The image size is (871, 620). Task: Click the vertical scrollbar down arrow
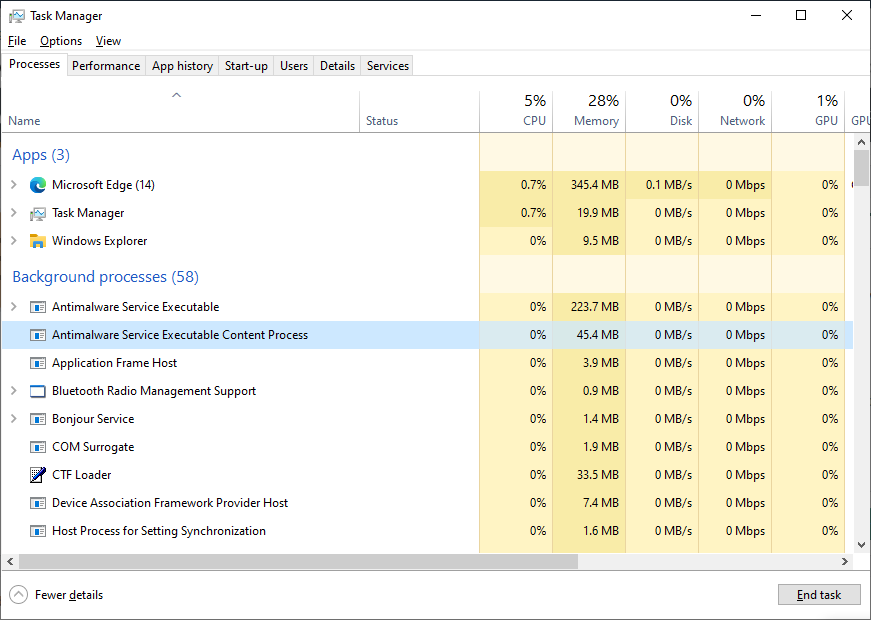point(861,545)
